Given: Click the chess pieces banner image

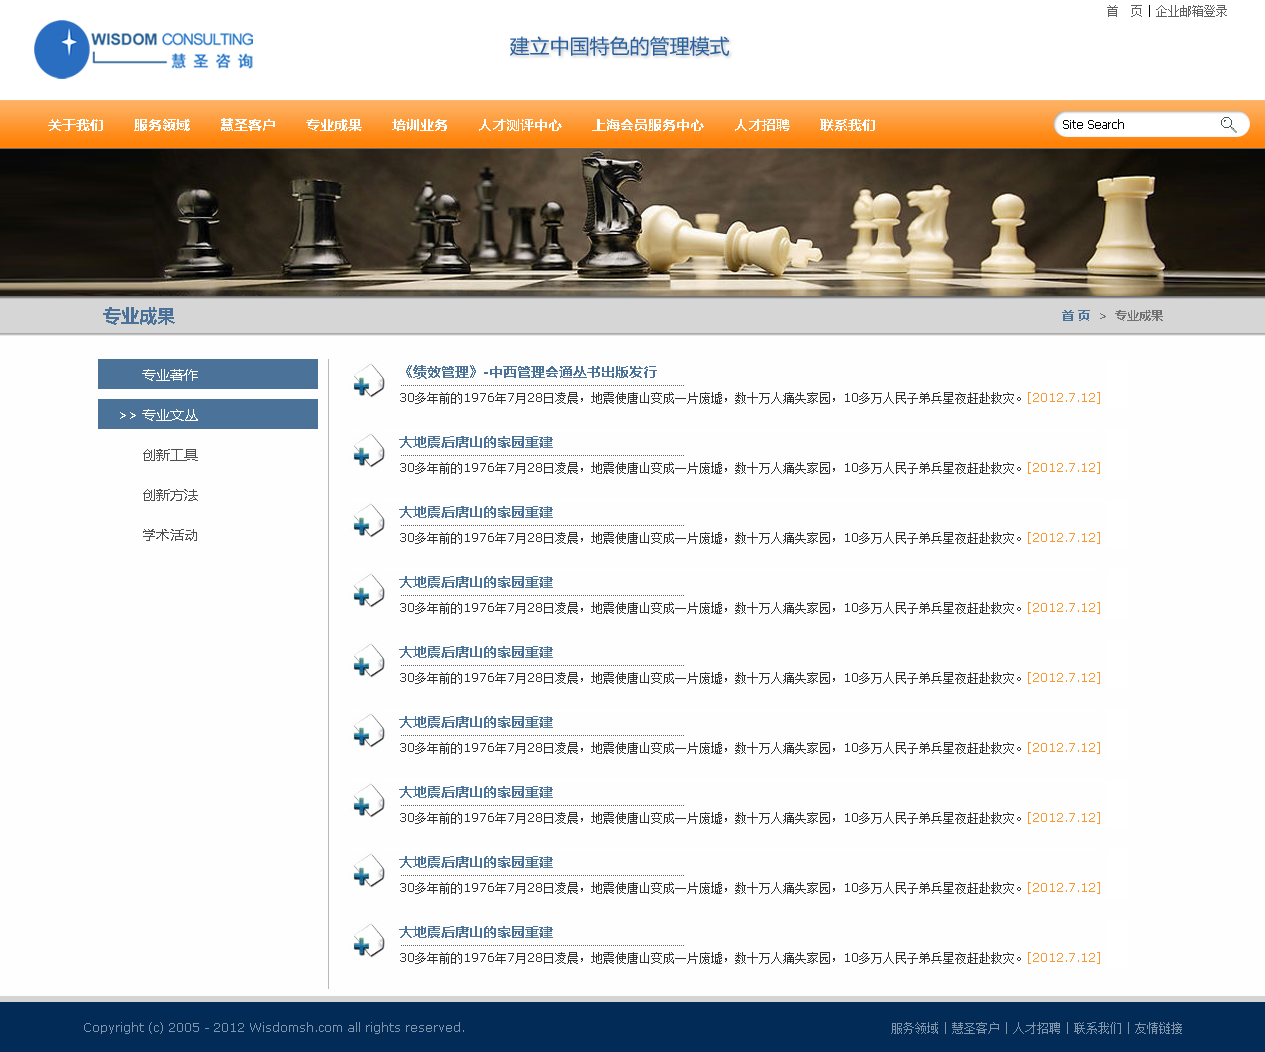Looking at the screenshot, I should [632, 222].
